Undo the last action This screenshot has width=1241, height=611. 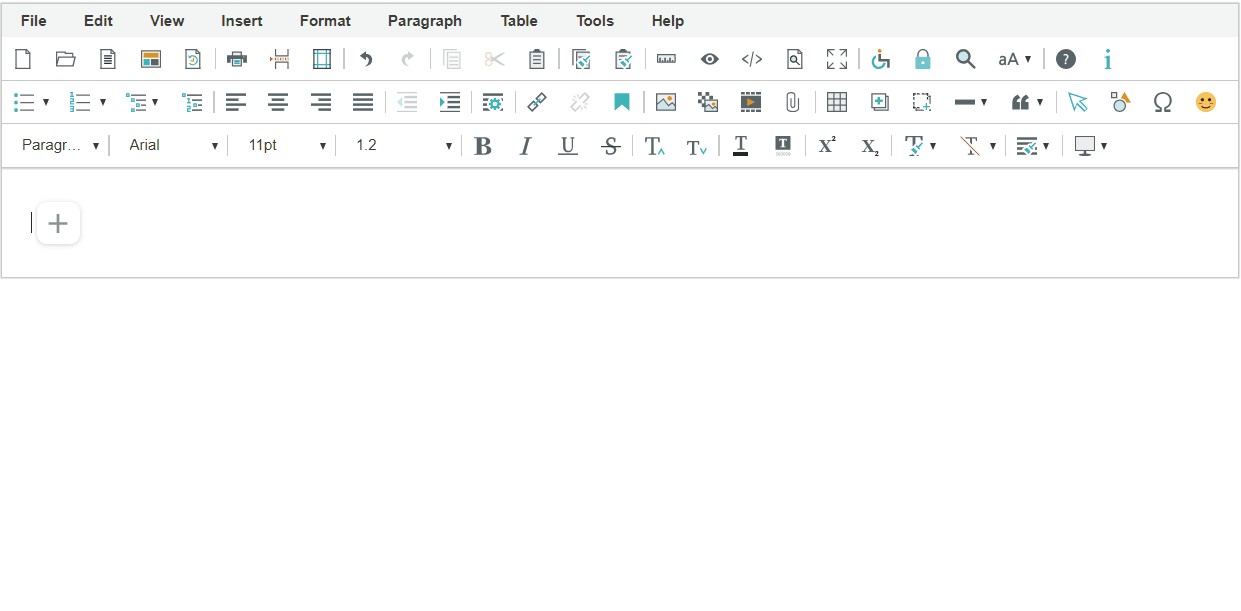(x=366, y=59)
